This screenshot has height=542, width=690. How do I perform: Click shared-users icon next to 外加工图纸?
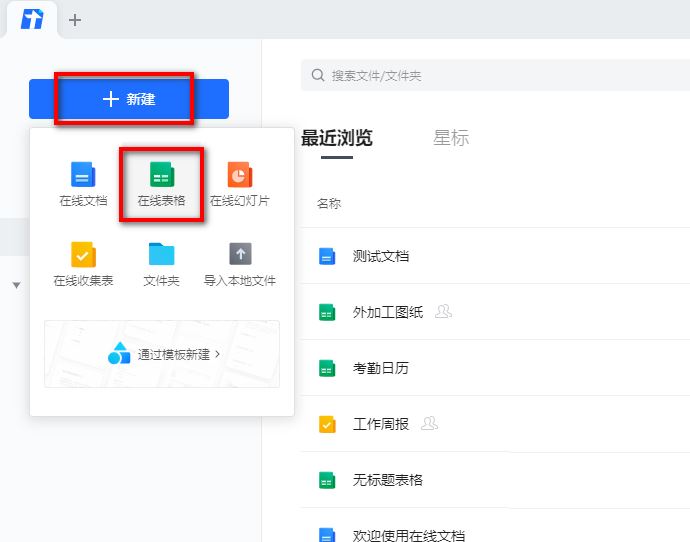[x=443, y=311]
